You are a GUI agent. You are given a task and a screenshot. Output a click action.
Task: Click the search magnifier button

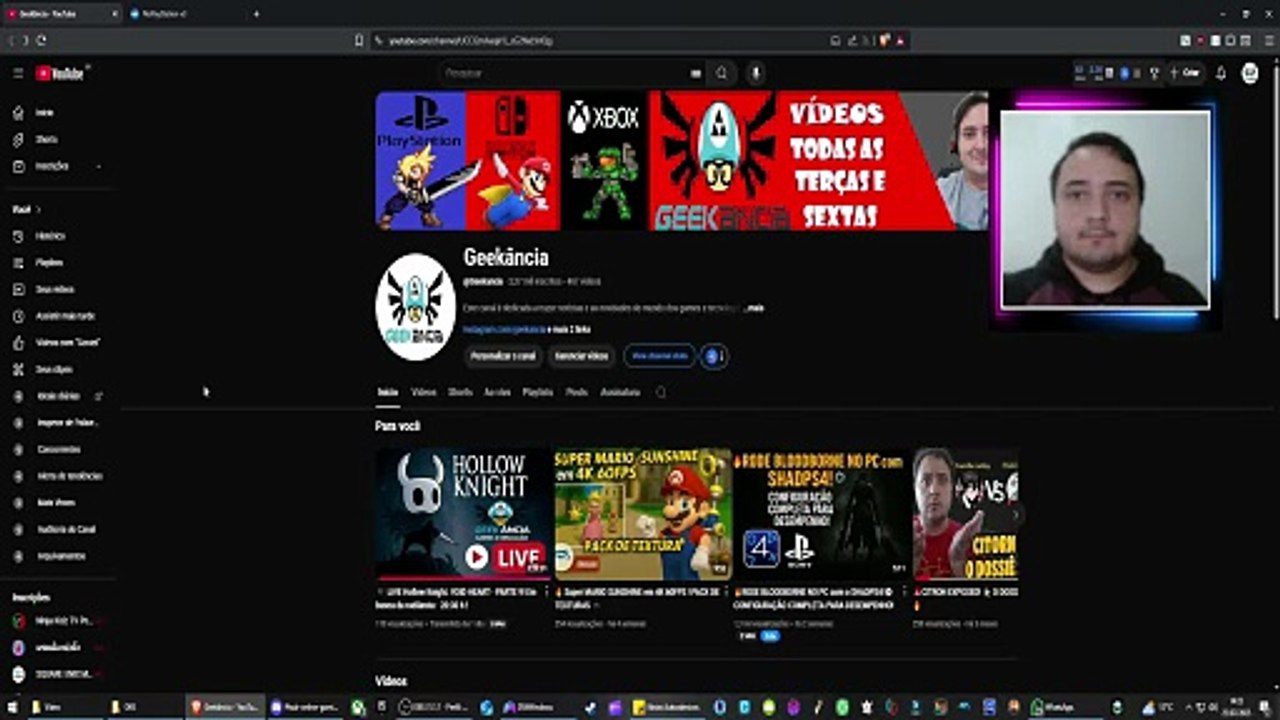(x=722, y=73)
